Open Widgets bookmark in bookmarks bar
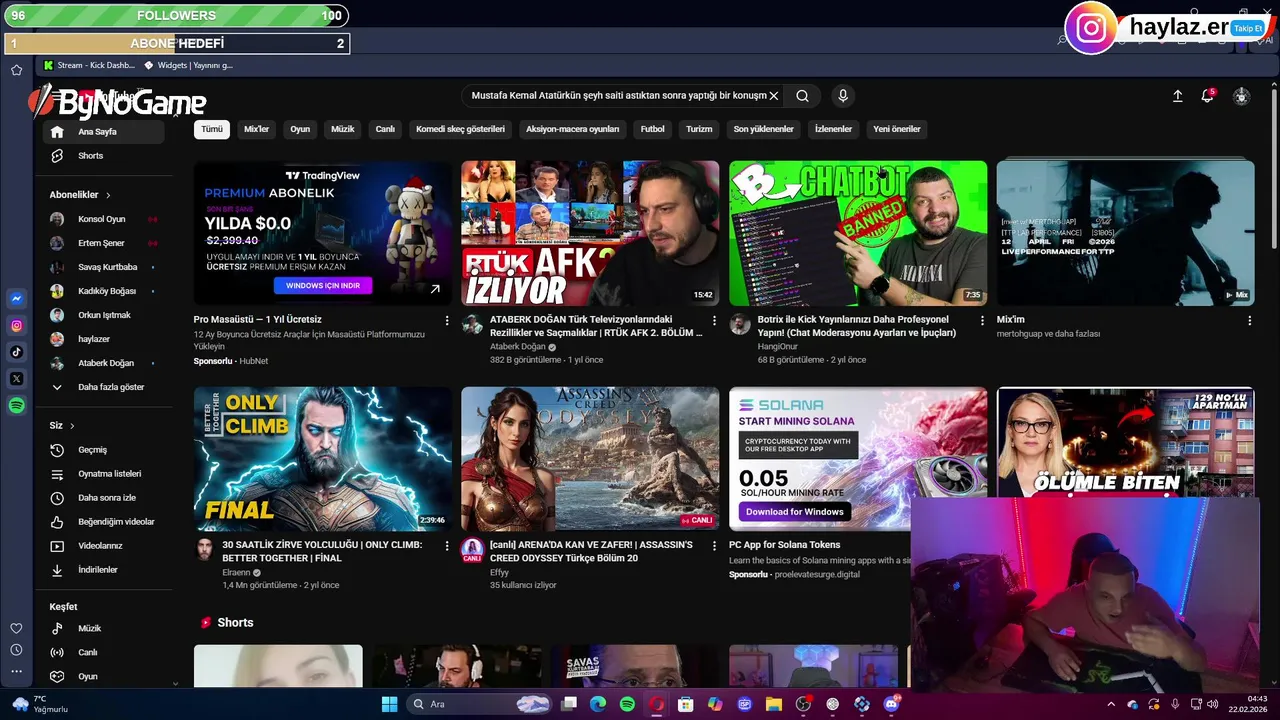 pyautogui.click(x=189, y=65)
